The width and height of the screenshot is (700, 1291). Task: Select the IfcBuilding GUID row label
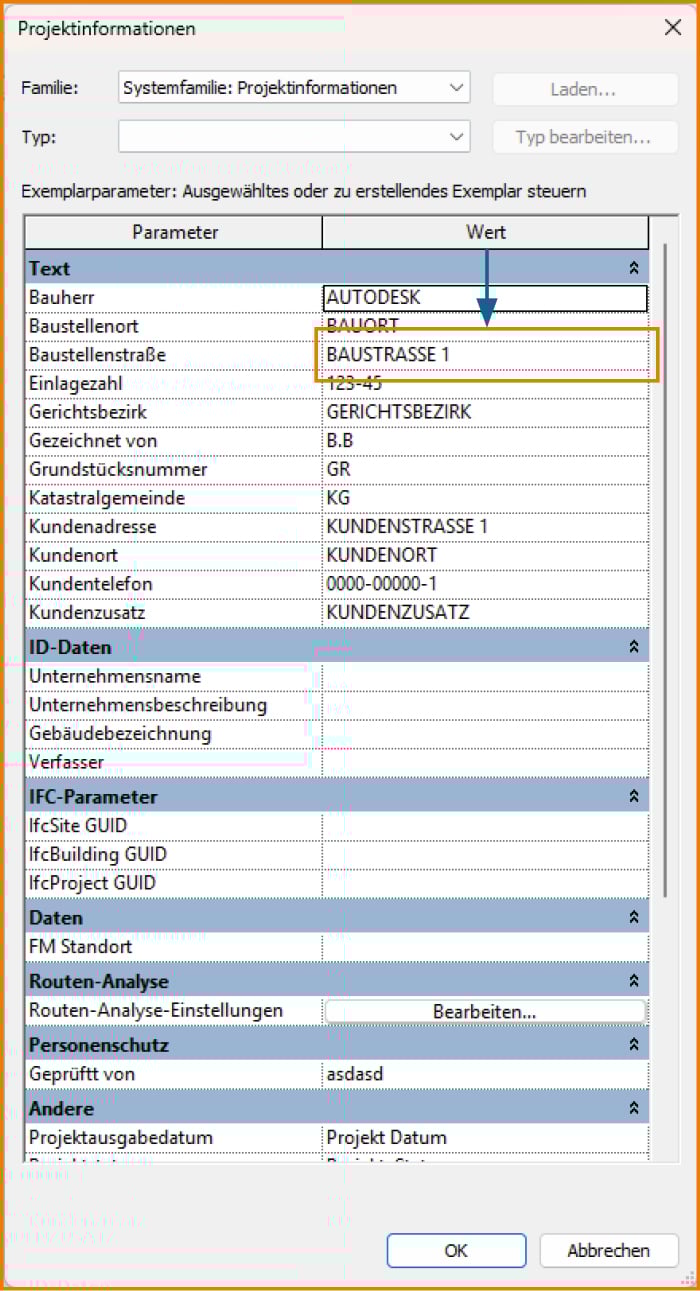click(98, 855)
